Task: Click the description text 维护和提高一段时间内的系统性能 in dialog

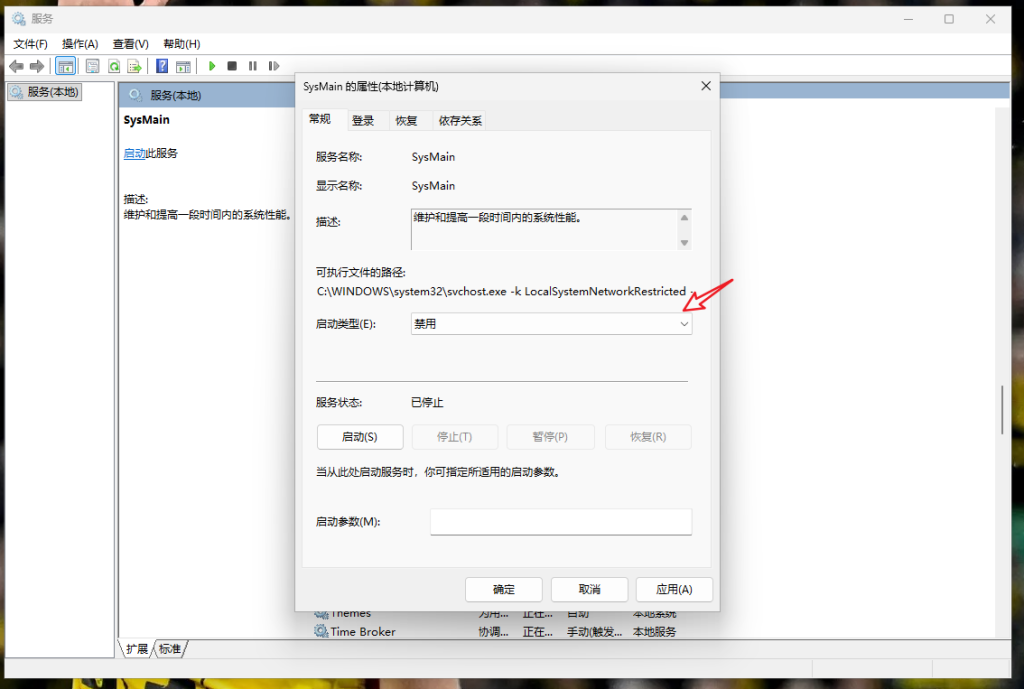Action: tap(497, 217)
